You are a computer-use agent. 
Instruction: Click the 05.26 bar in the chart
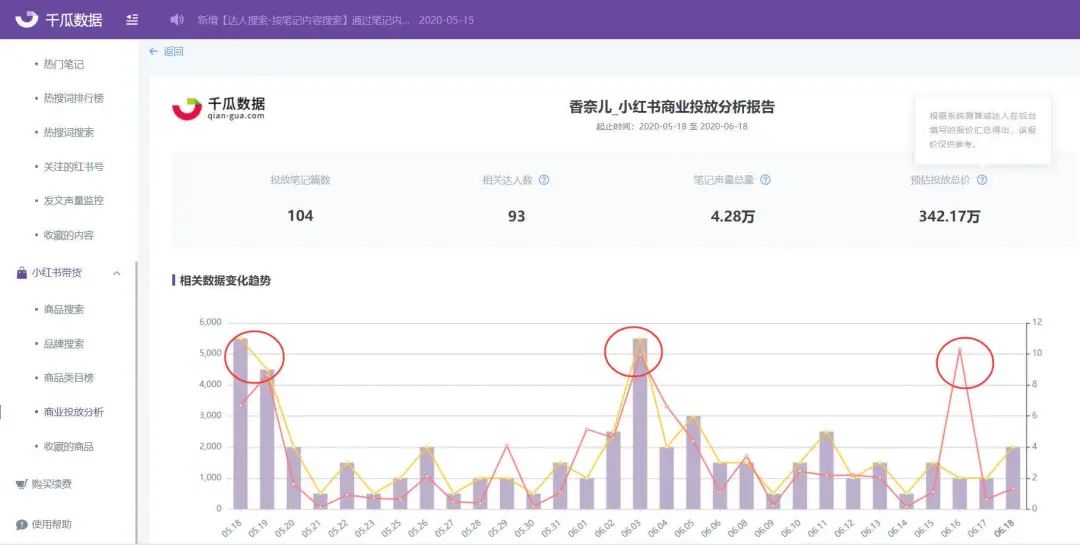tap(427, 478)
